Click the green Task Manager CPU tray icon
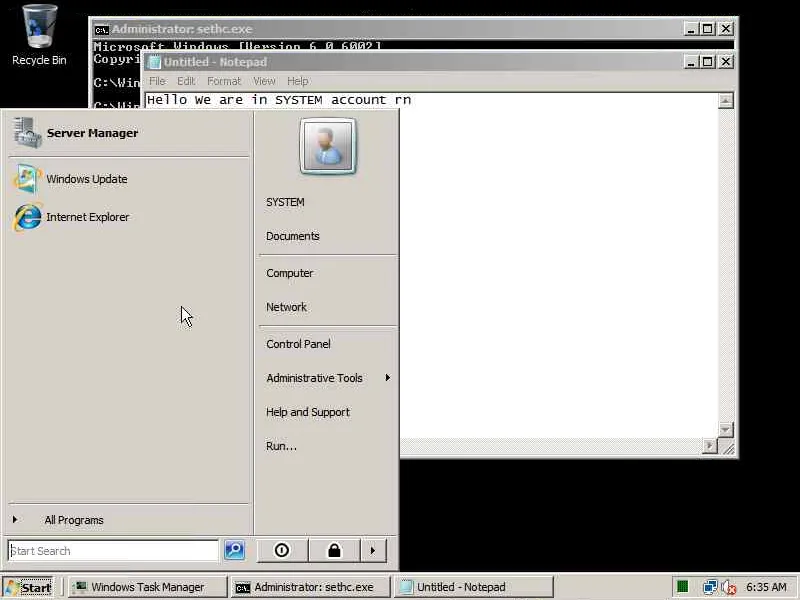This screenshot has width=800, height=600. point(682,587)
